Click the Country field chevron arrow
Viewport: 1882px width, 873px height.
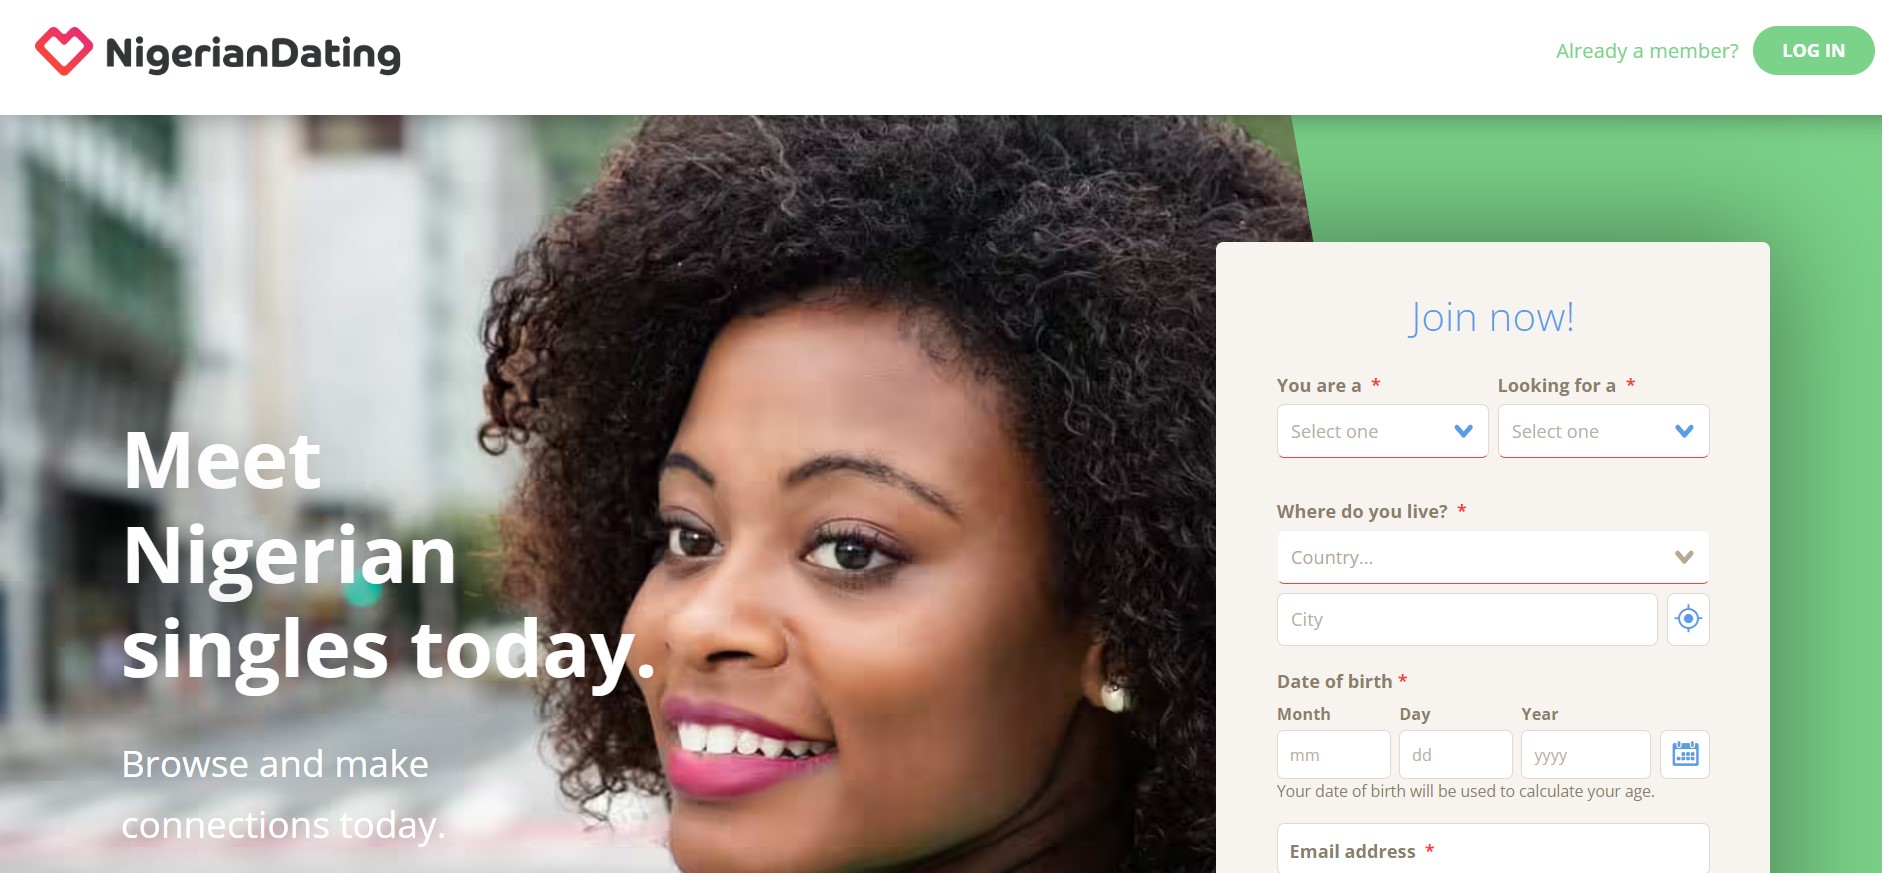point(1684,557)
